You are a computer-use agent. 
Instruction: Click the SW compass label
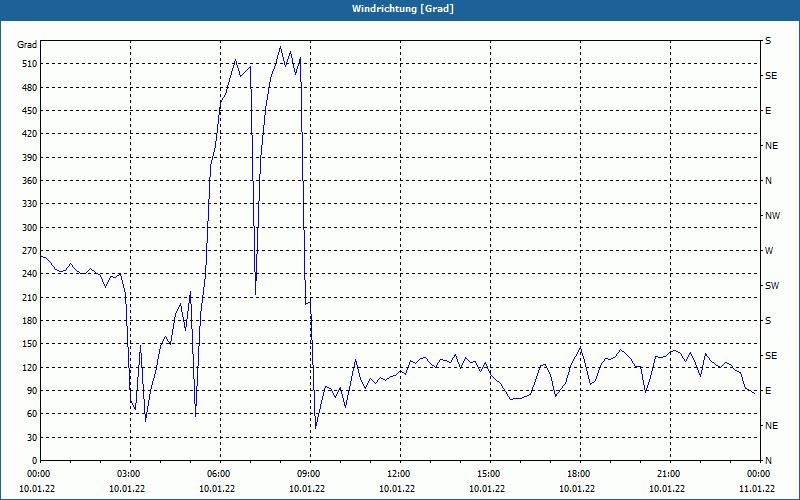coord(772,286)
